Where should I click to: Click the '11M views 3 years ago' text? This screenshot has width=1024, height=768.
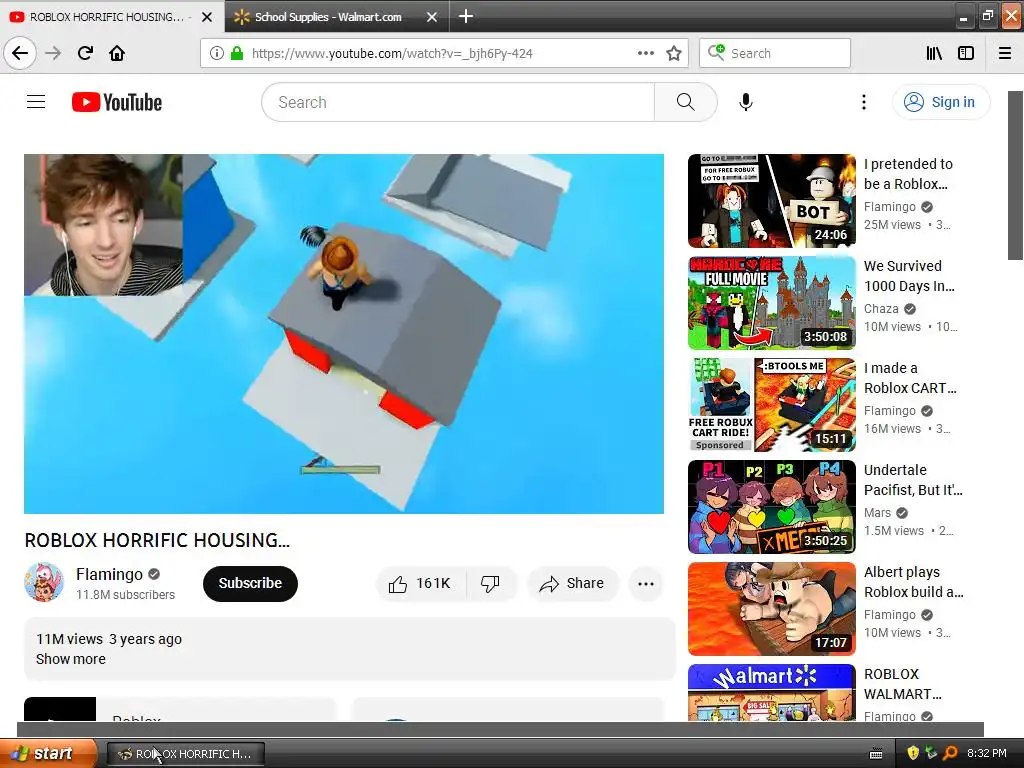pos(109,639)
